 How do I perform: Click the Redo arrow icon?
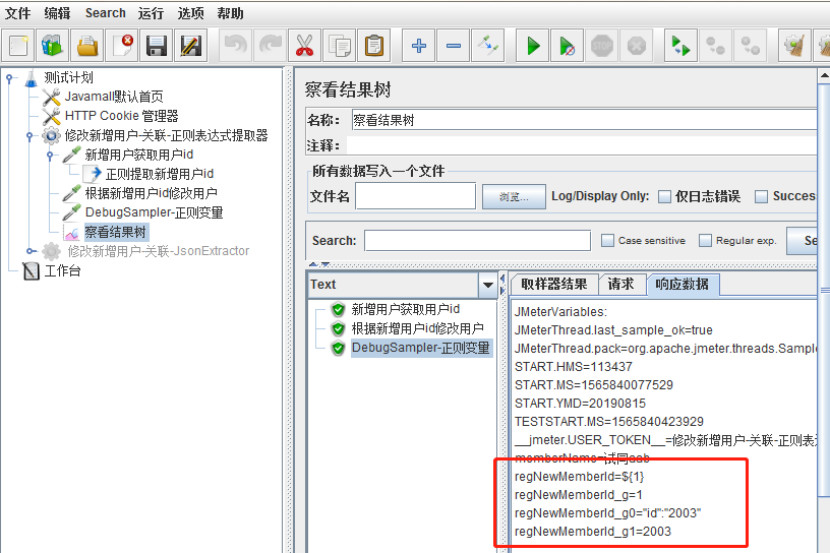(x=270, y=46)
